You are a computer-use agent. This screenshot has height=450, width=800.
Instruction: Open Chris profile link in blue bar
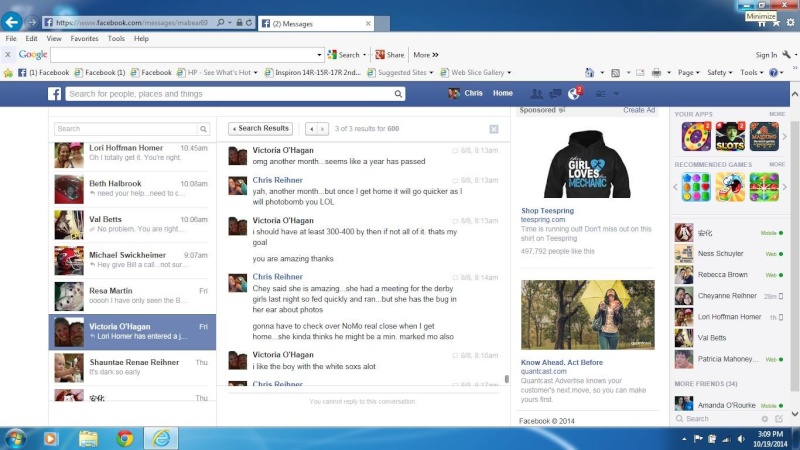465,93
